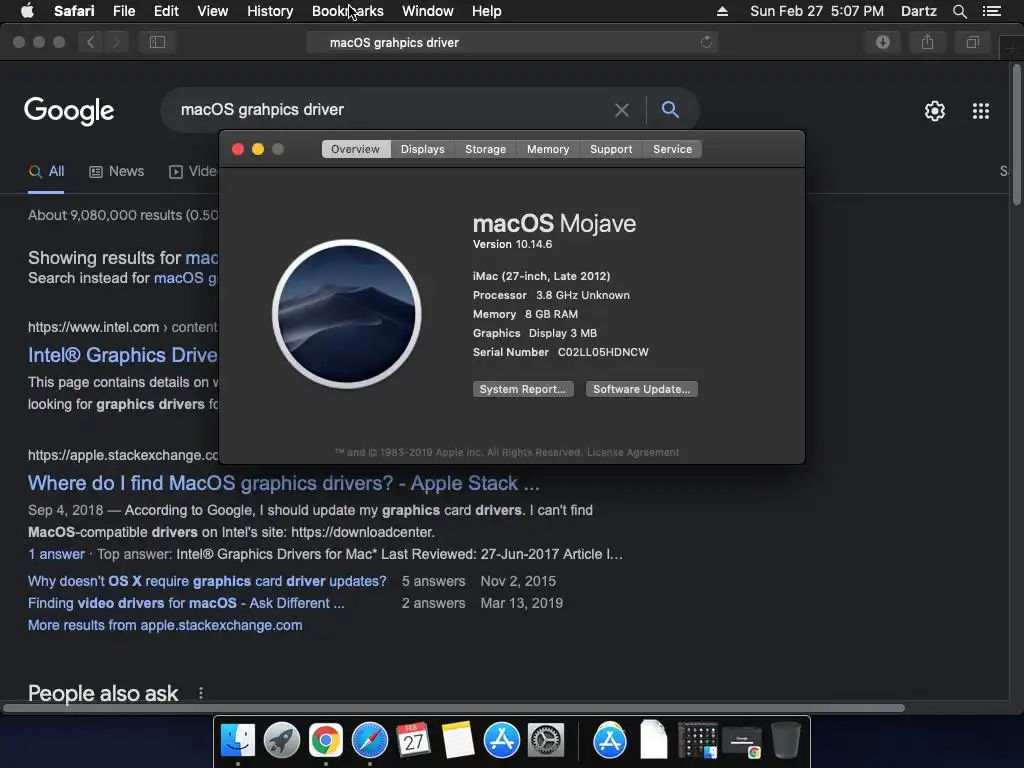
Task: Select the All search filter on Google
Action: click(46, 172)
